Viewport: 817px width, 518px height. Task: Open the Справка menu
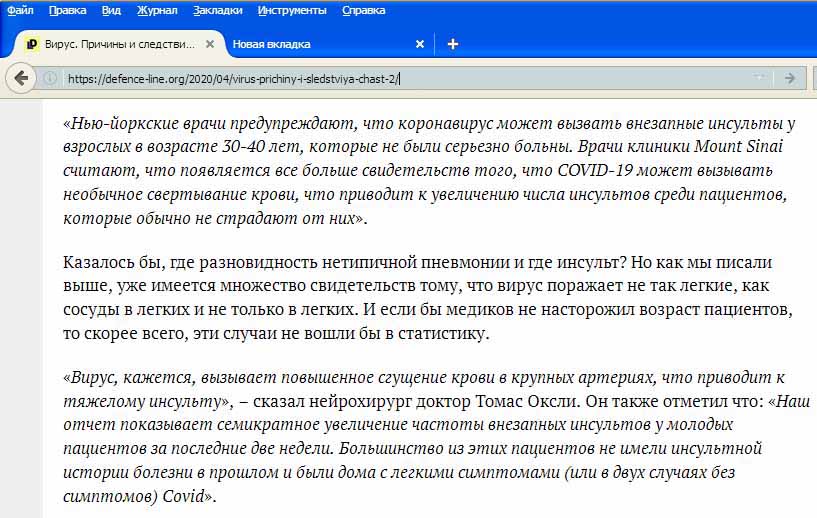[364, 10]
